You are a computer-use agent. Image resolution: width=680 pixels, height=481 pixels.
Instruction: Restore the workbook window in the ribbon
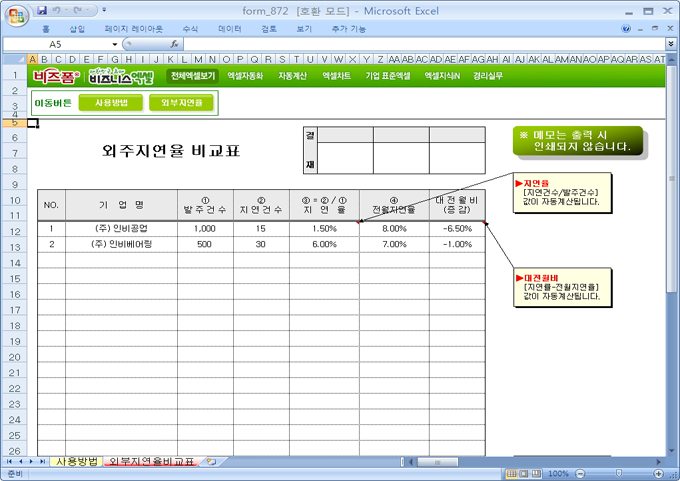655,29
